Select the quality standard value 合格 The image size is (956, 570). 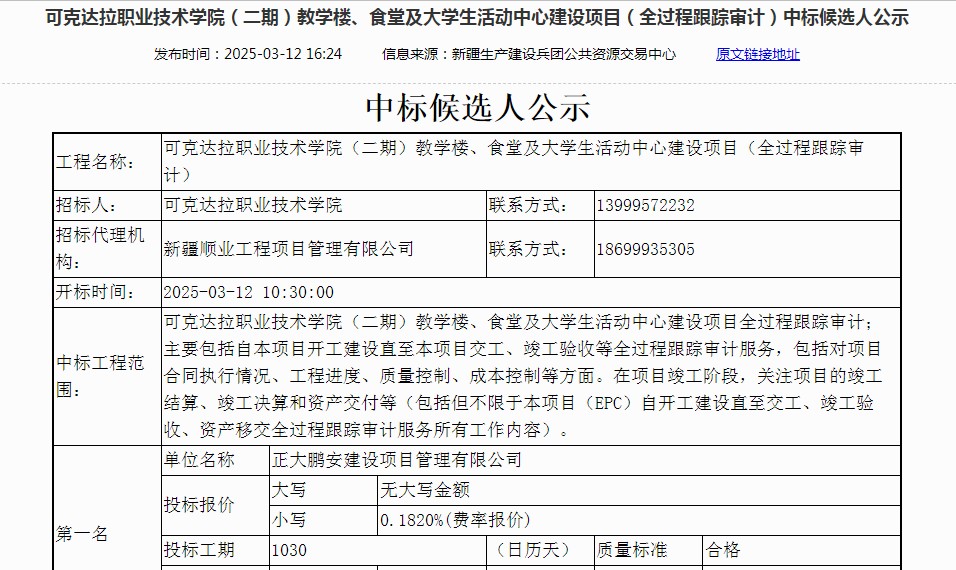pos(723,550)
